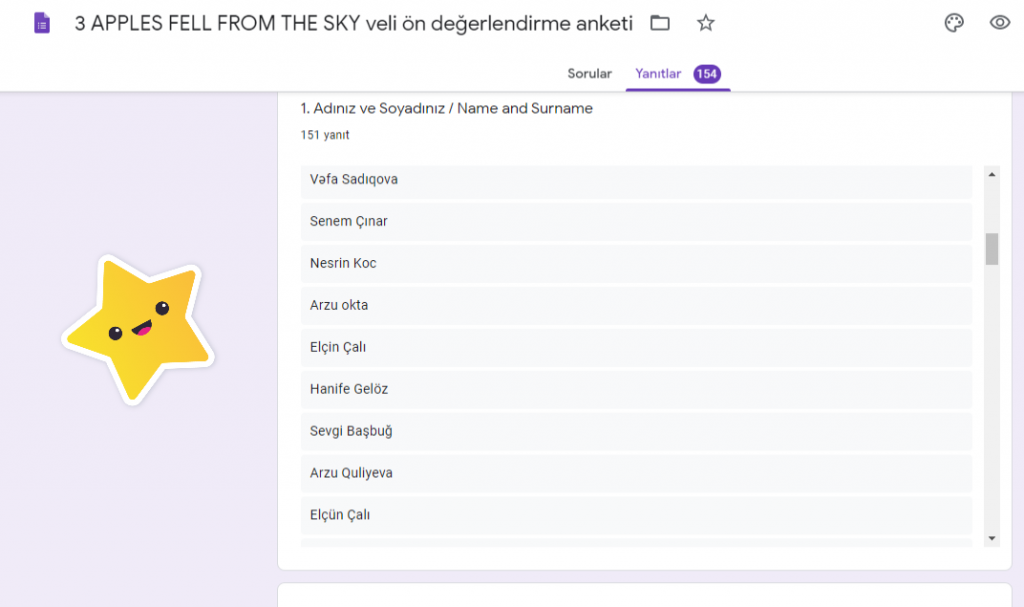The width and height of the screenshot is (1024, 607).
Task: Click the Nesrin Koc response row
Action: coord(636,264)
